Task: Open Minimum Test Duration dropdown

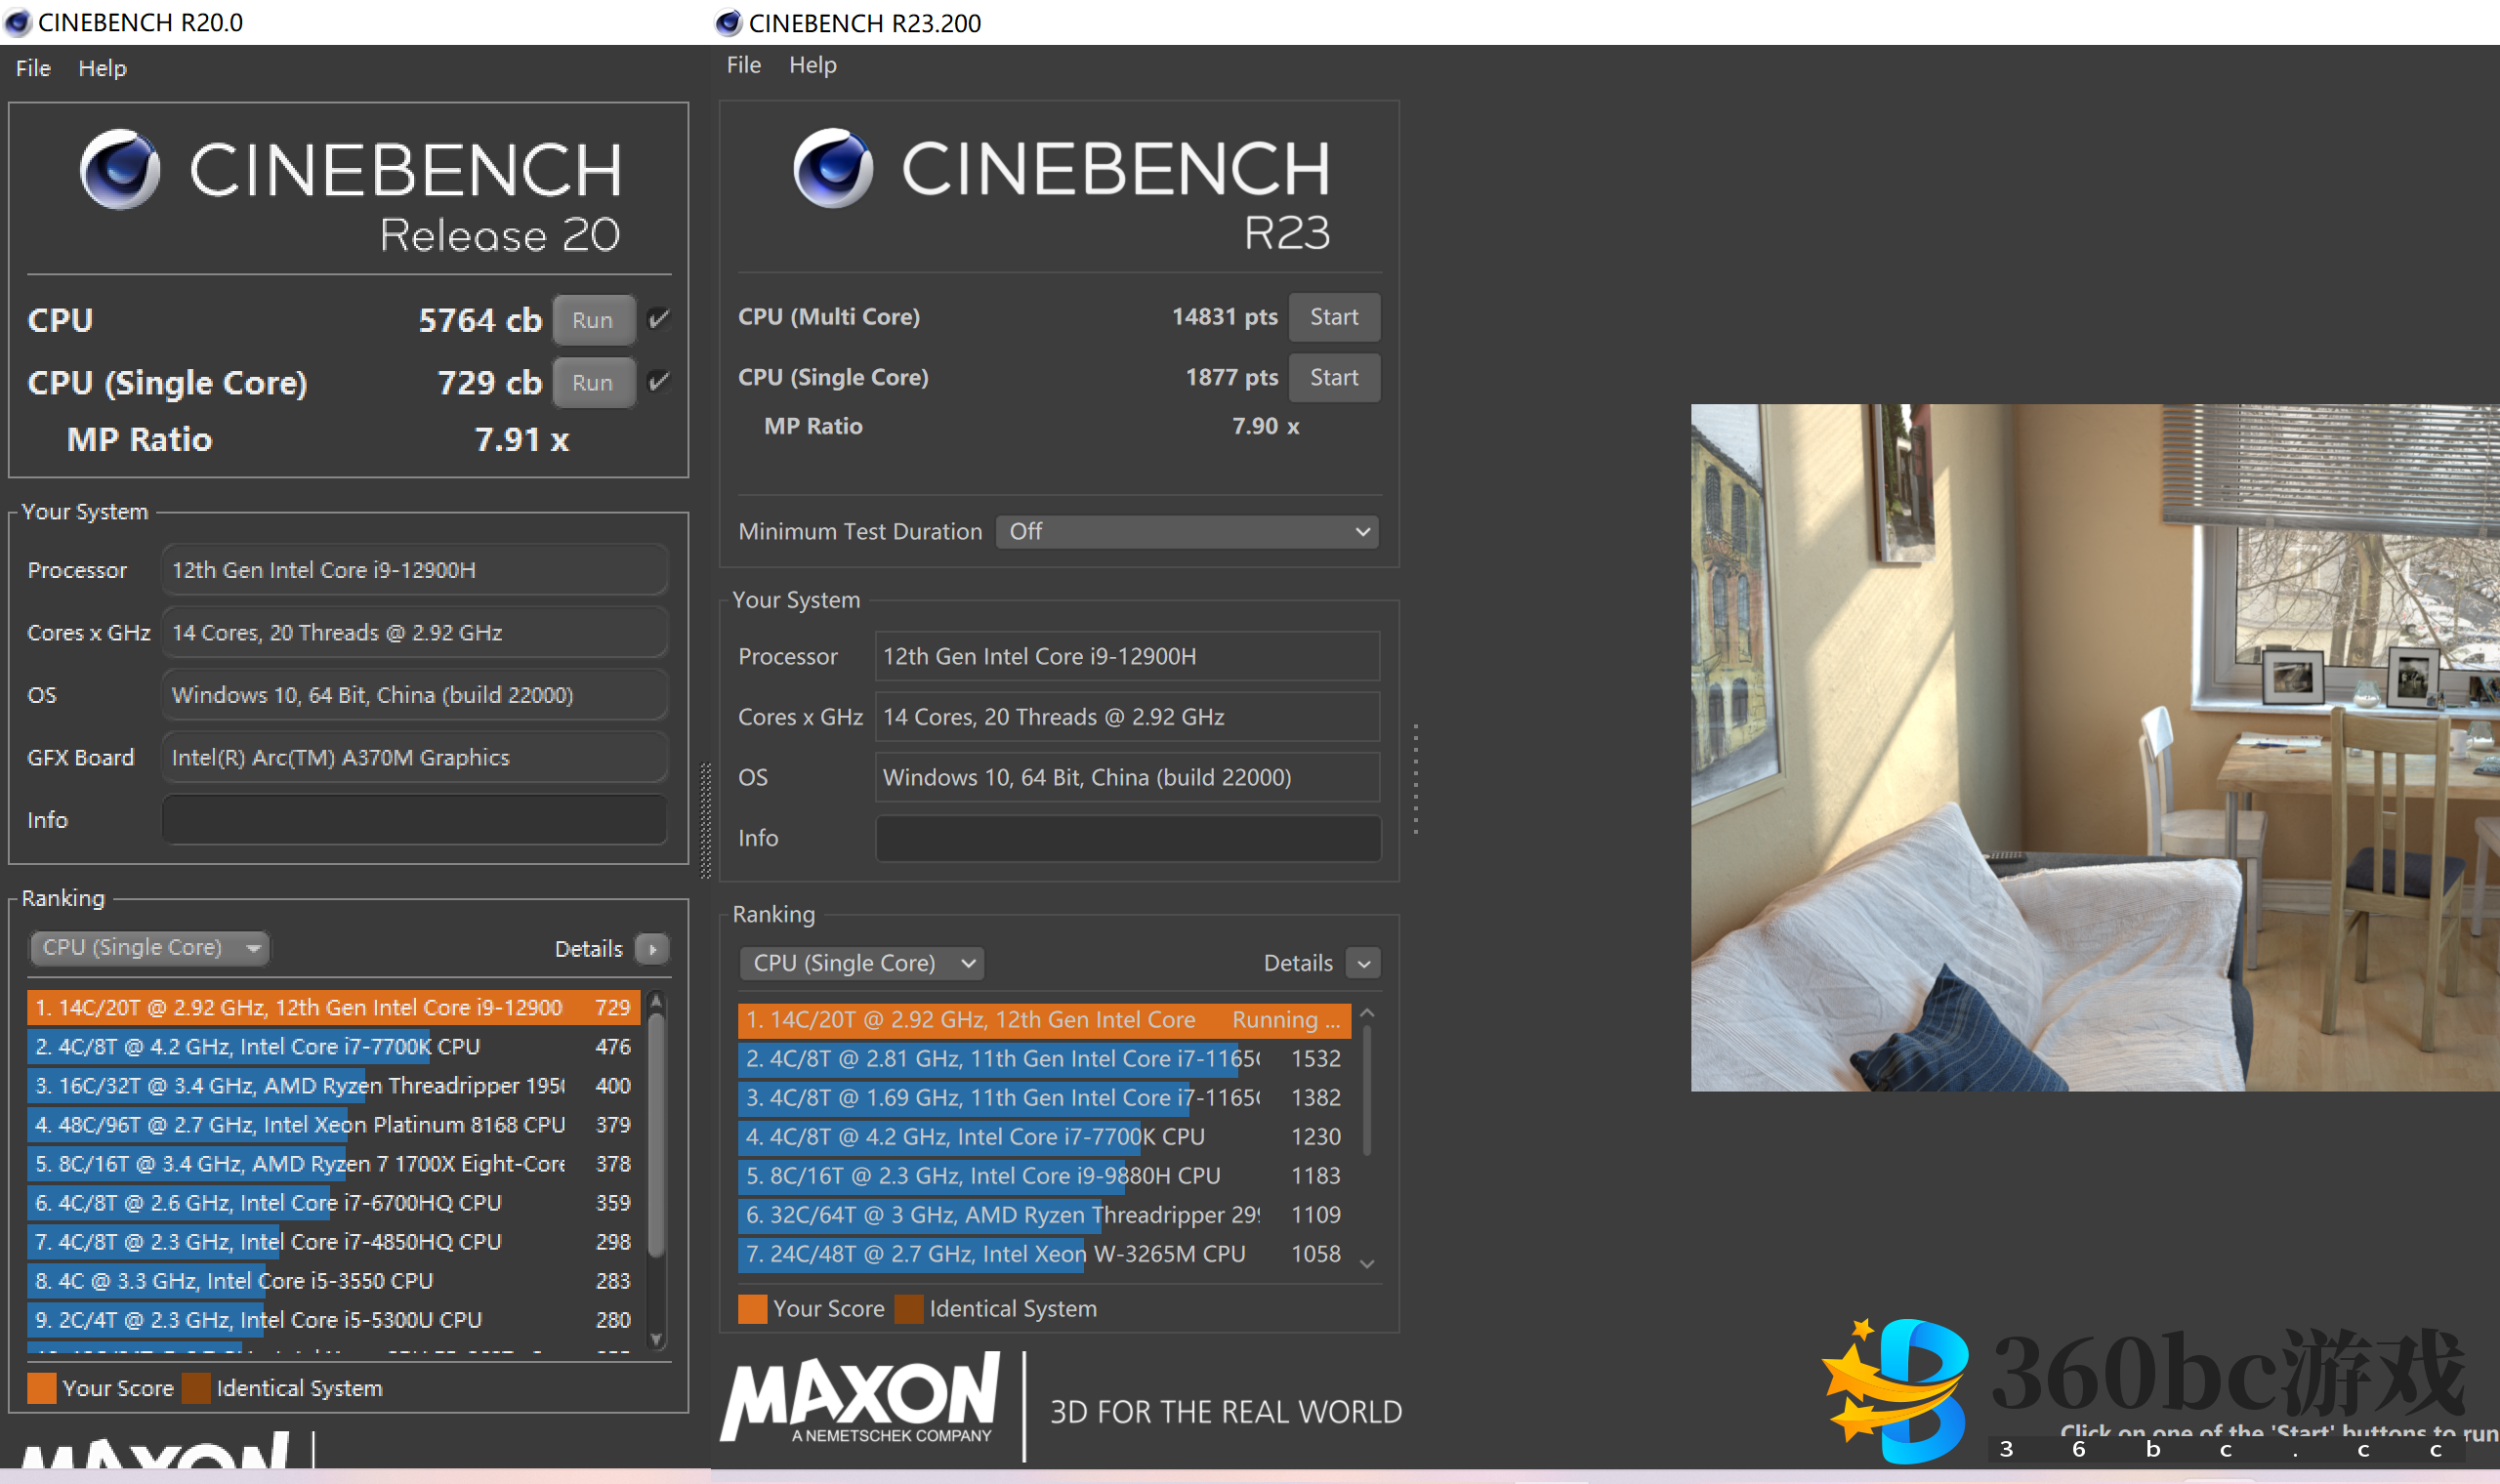Action: (x=1187, y=531)
